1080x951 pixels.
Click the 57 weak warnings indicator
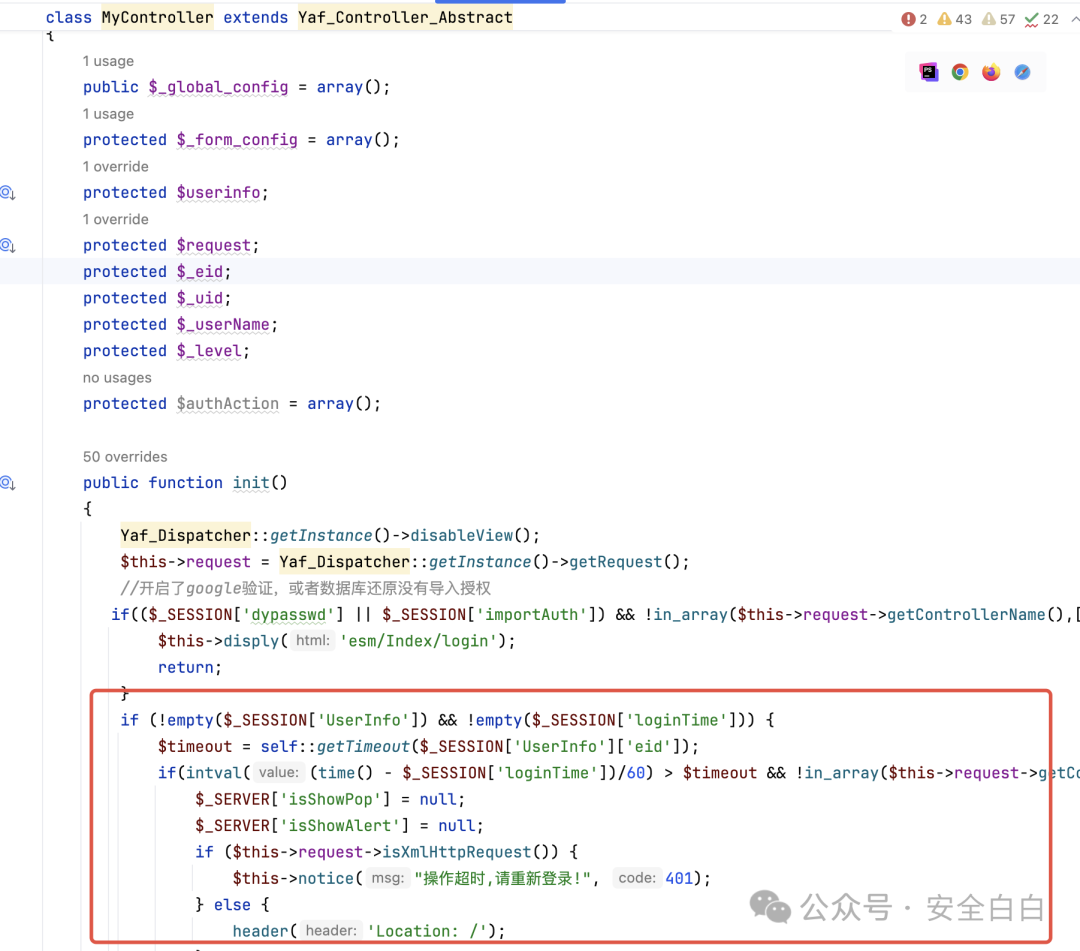click(999, 19)
